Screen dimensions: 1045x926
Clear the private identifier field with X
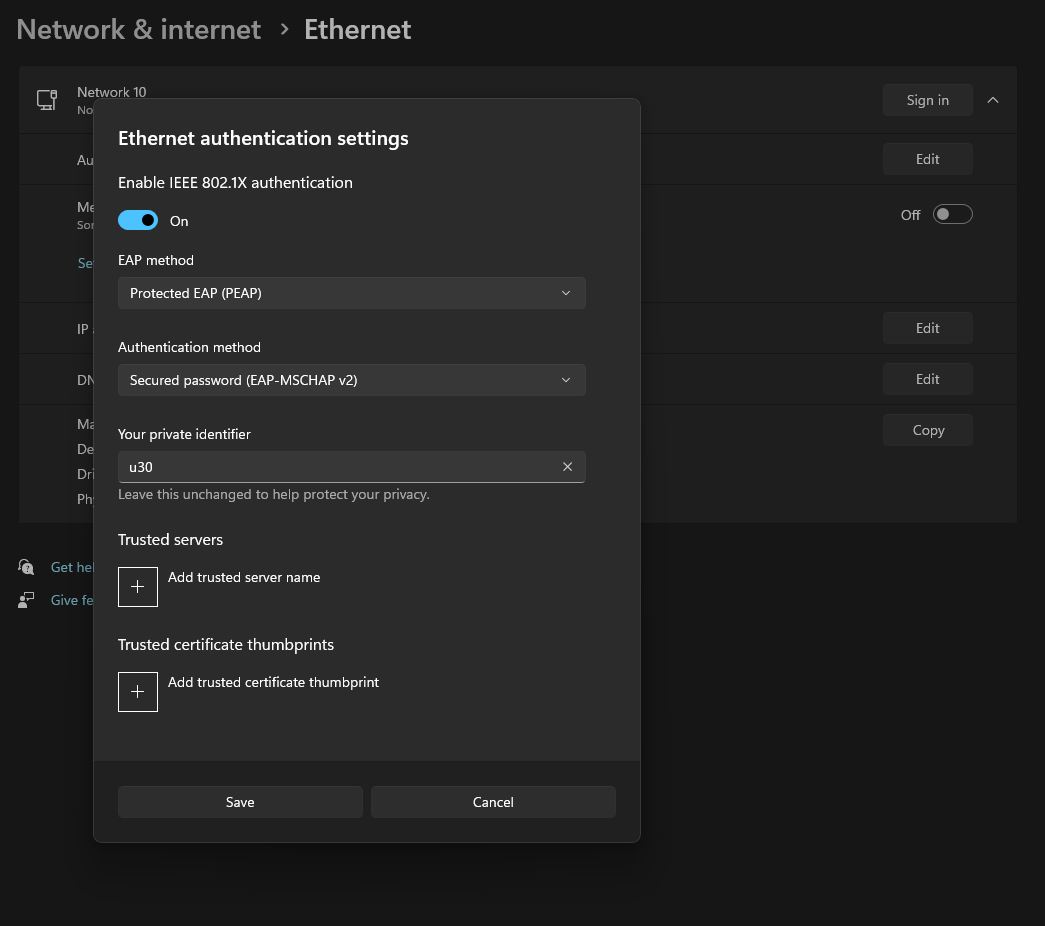coord(567,467)
